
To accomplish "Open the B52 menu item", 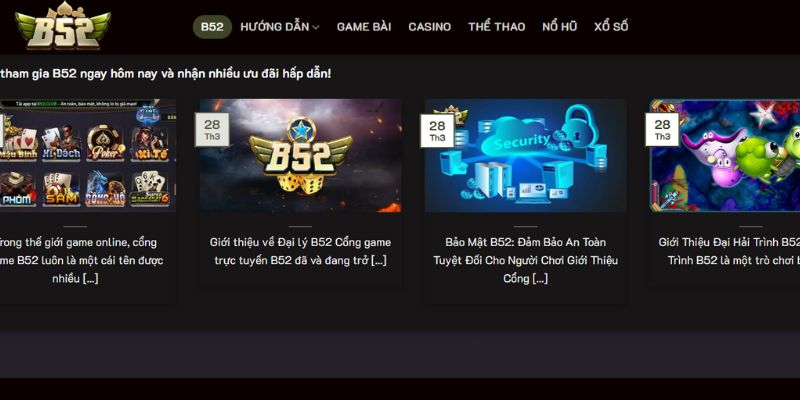I will pyautogui.click(x=212, y=27).
